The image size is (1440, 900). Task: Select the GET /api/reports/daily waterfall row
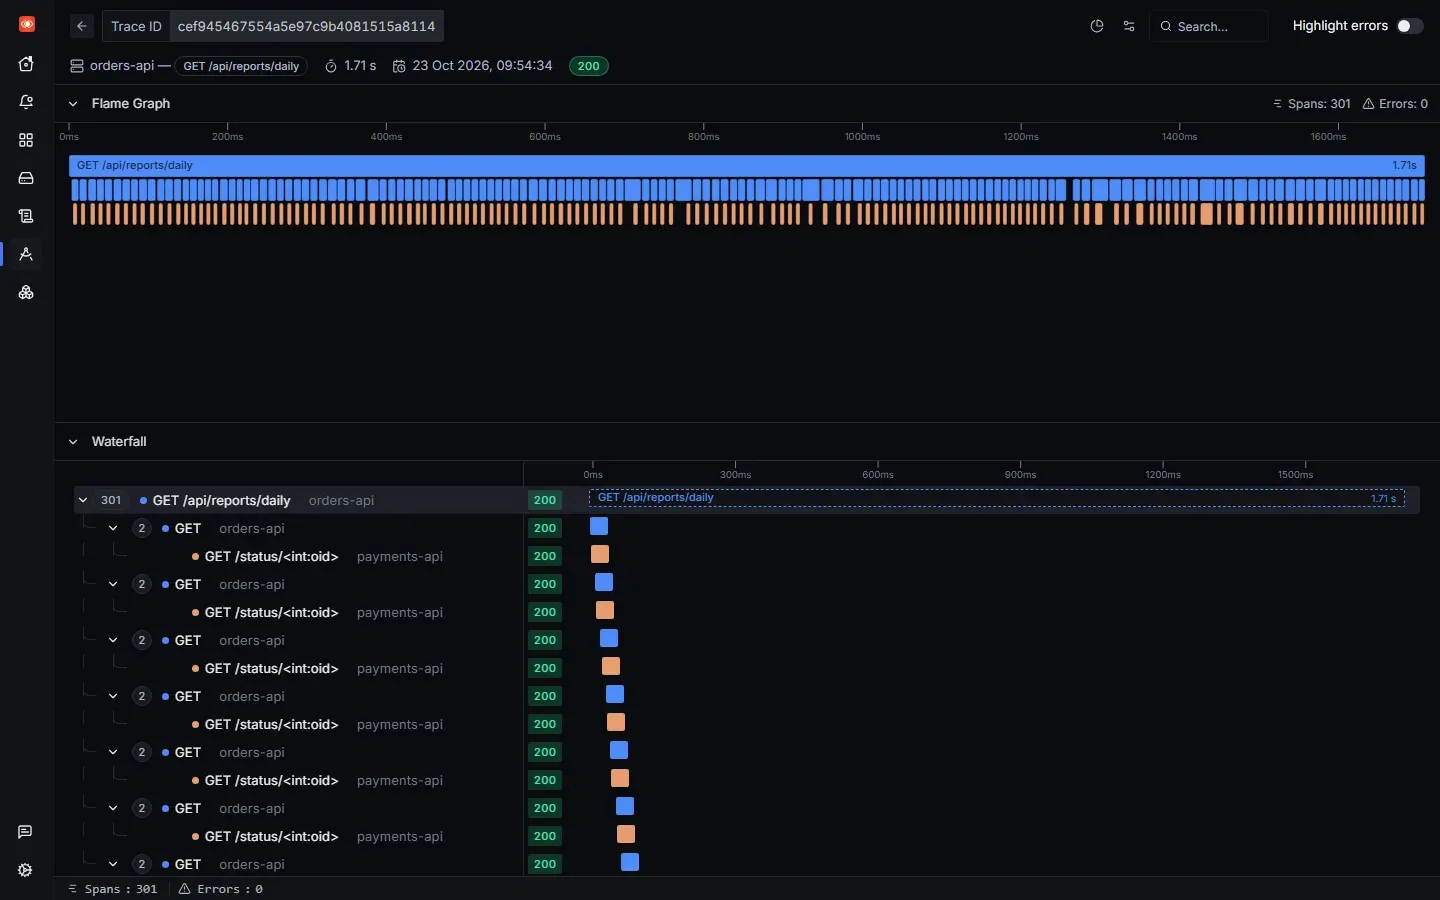(746, 500)
